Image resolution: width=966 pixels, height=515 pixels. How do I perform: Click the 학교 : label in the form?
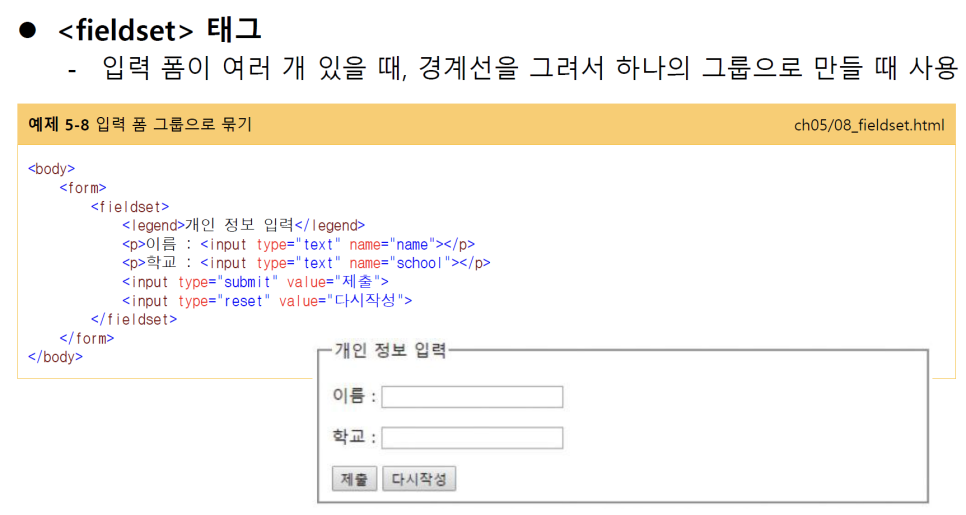pyautogui.click(x=354, y=437)
